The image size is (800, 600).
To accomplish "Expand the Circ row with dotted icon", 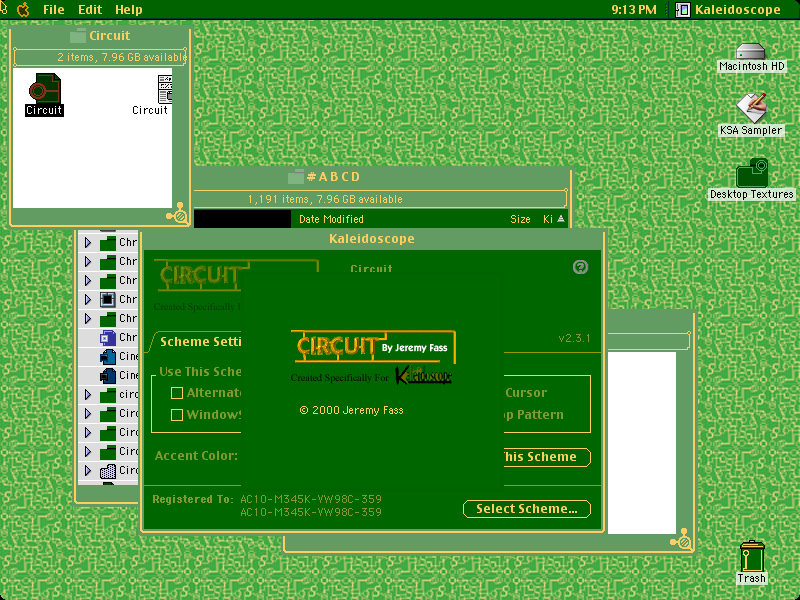I will 88,470.
